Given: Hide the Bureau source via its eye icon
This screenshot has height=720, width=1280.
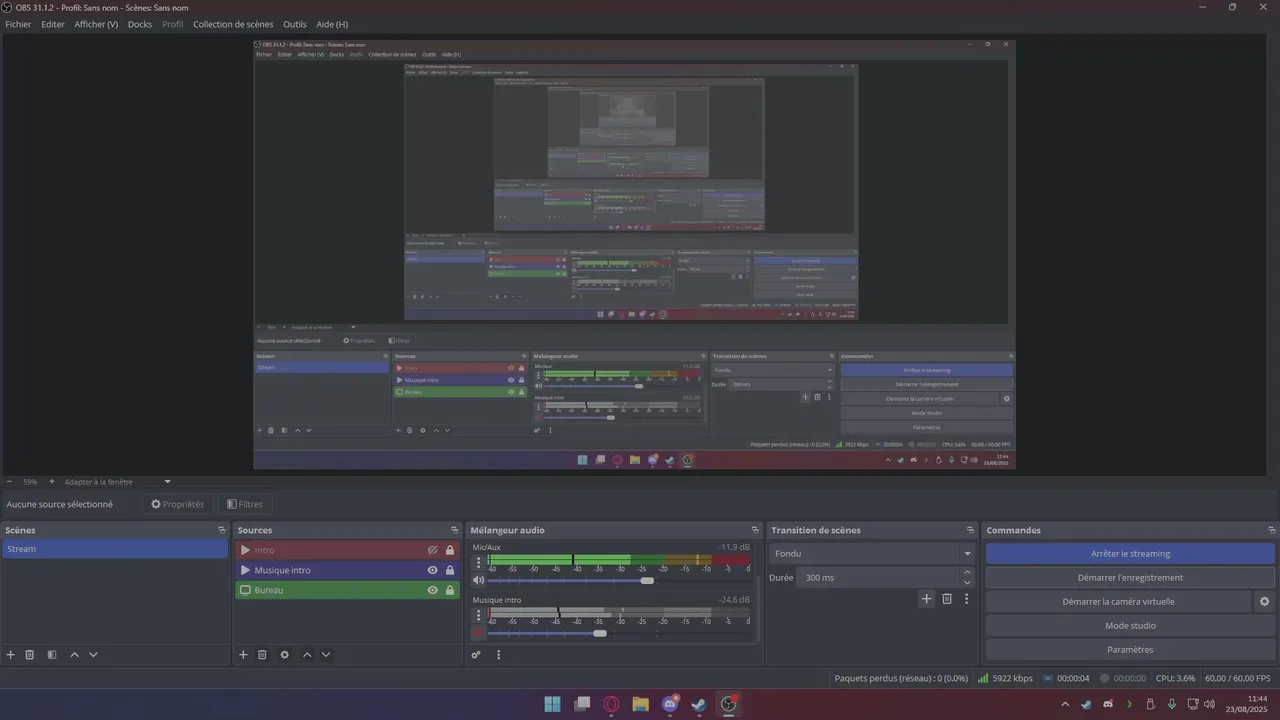Looking at the screenshot, I should coord(433,590).
